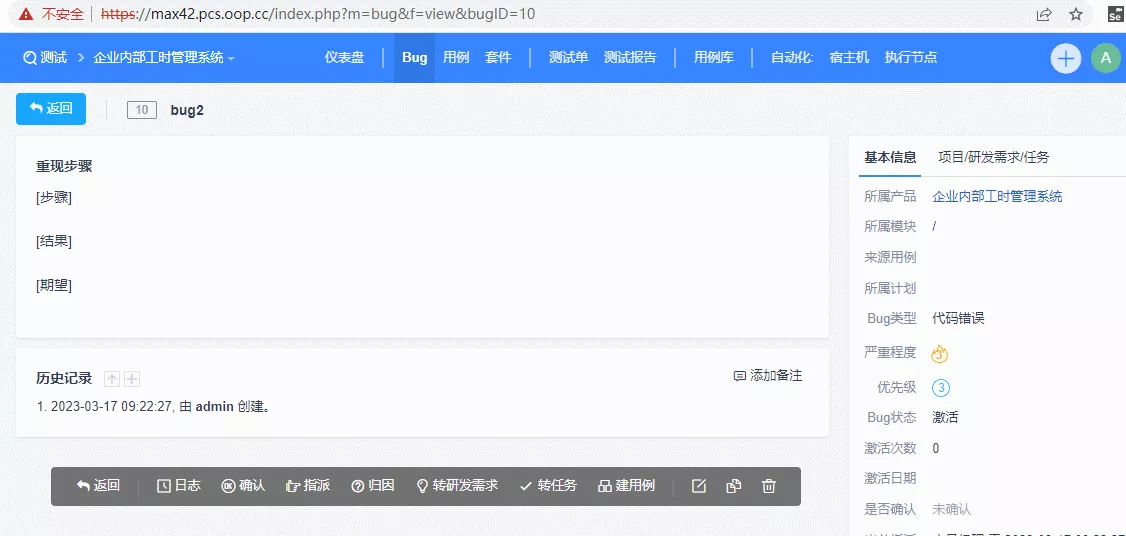Click the [步骤] text line
The height and width of the screenshot is (536, 1126).
[x=54, y=198]
